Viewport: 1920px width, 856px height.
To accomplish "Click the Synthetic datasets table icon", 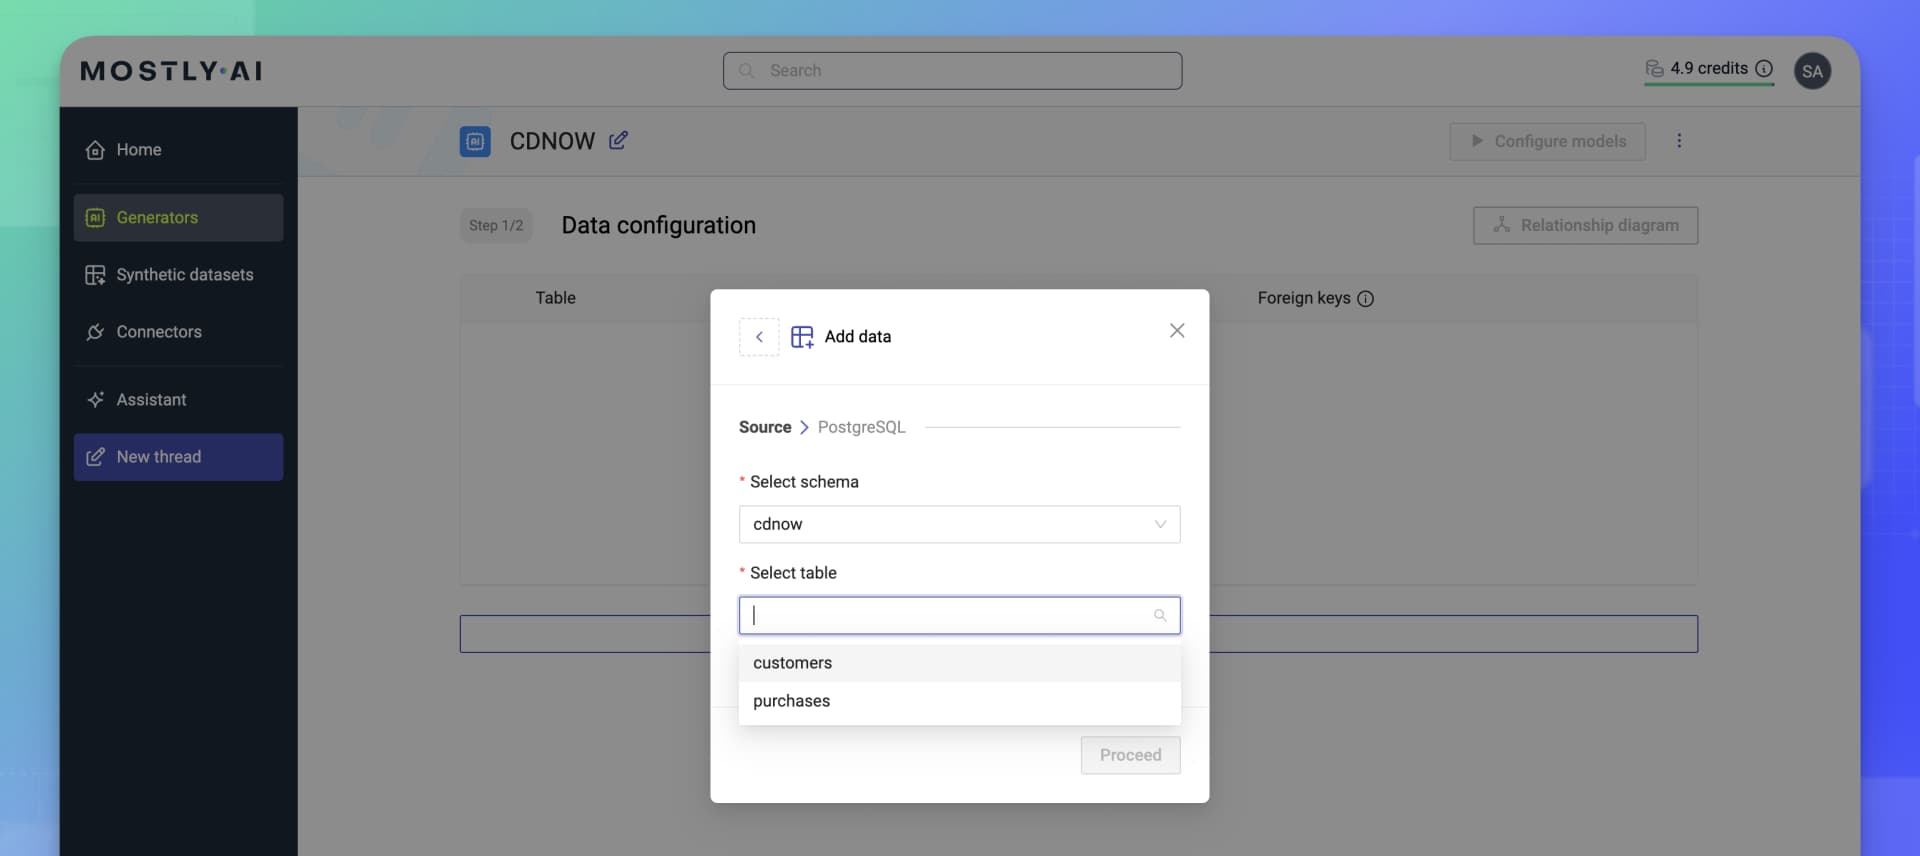I will (x=95, y=275).
